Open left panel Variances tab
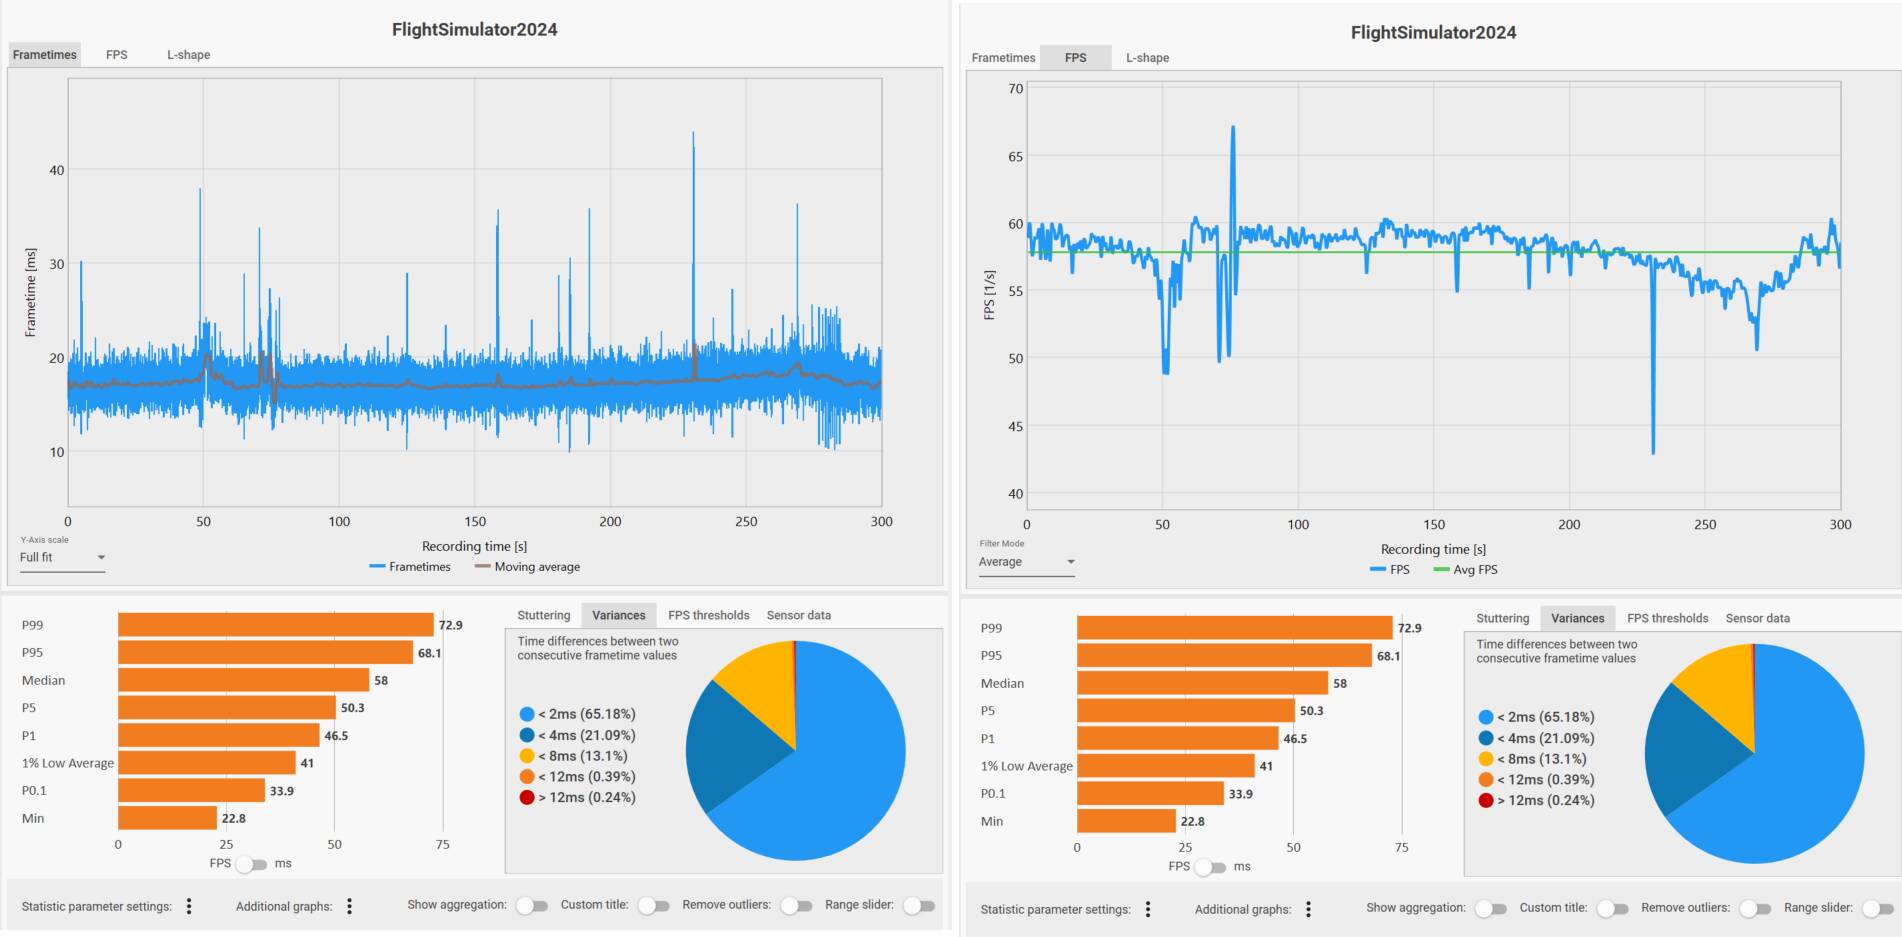The image size is (1902, 937). point(619,615)
